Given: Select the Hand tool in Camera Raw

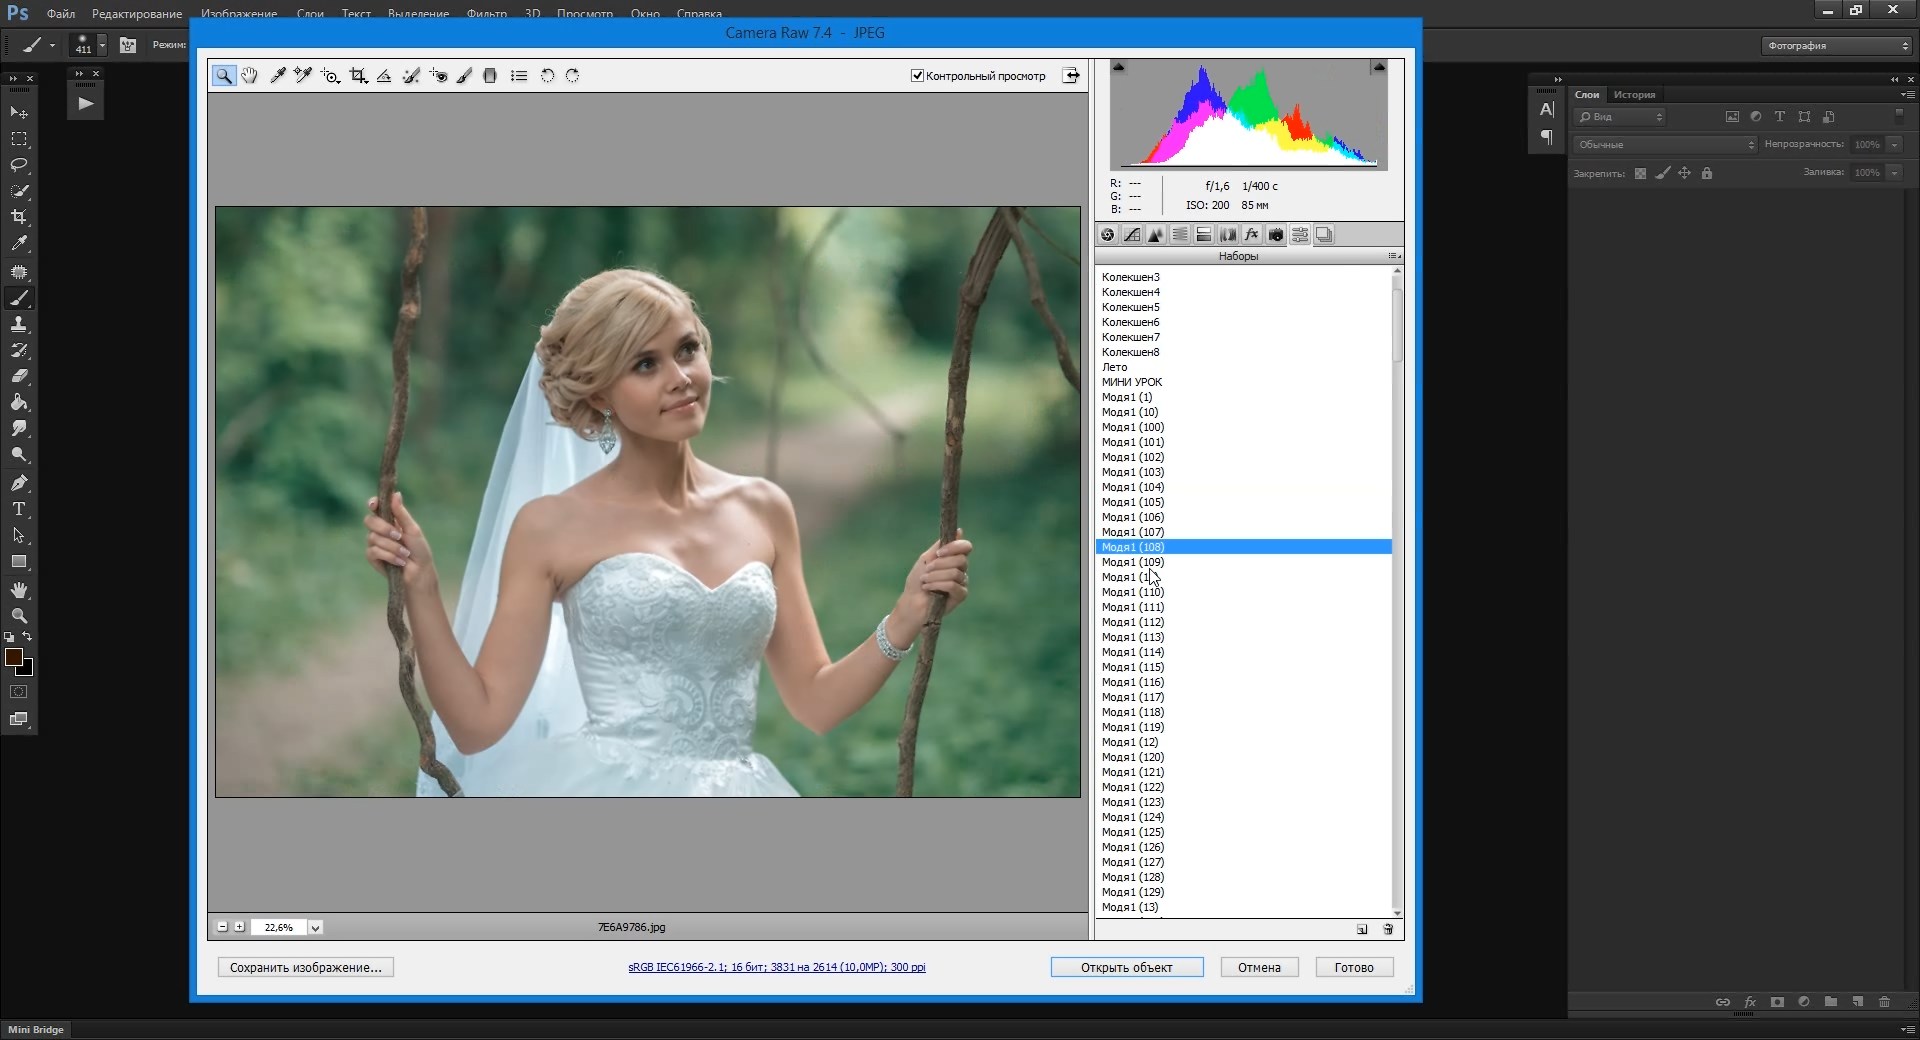Looking at the screenshot, I should [249, 76].
